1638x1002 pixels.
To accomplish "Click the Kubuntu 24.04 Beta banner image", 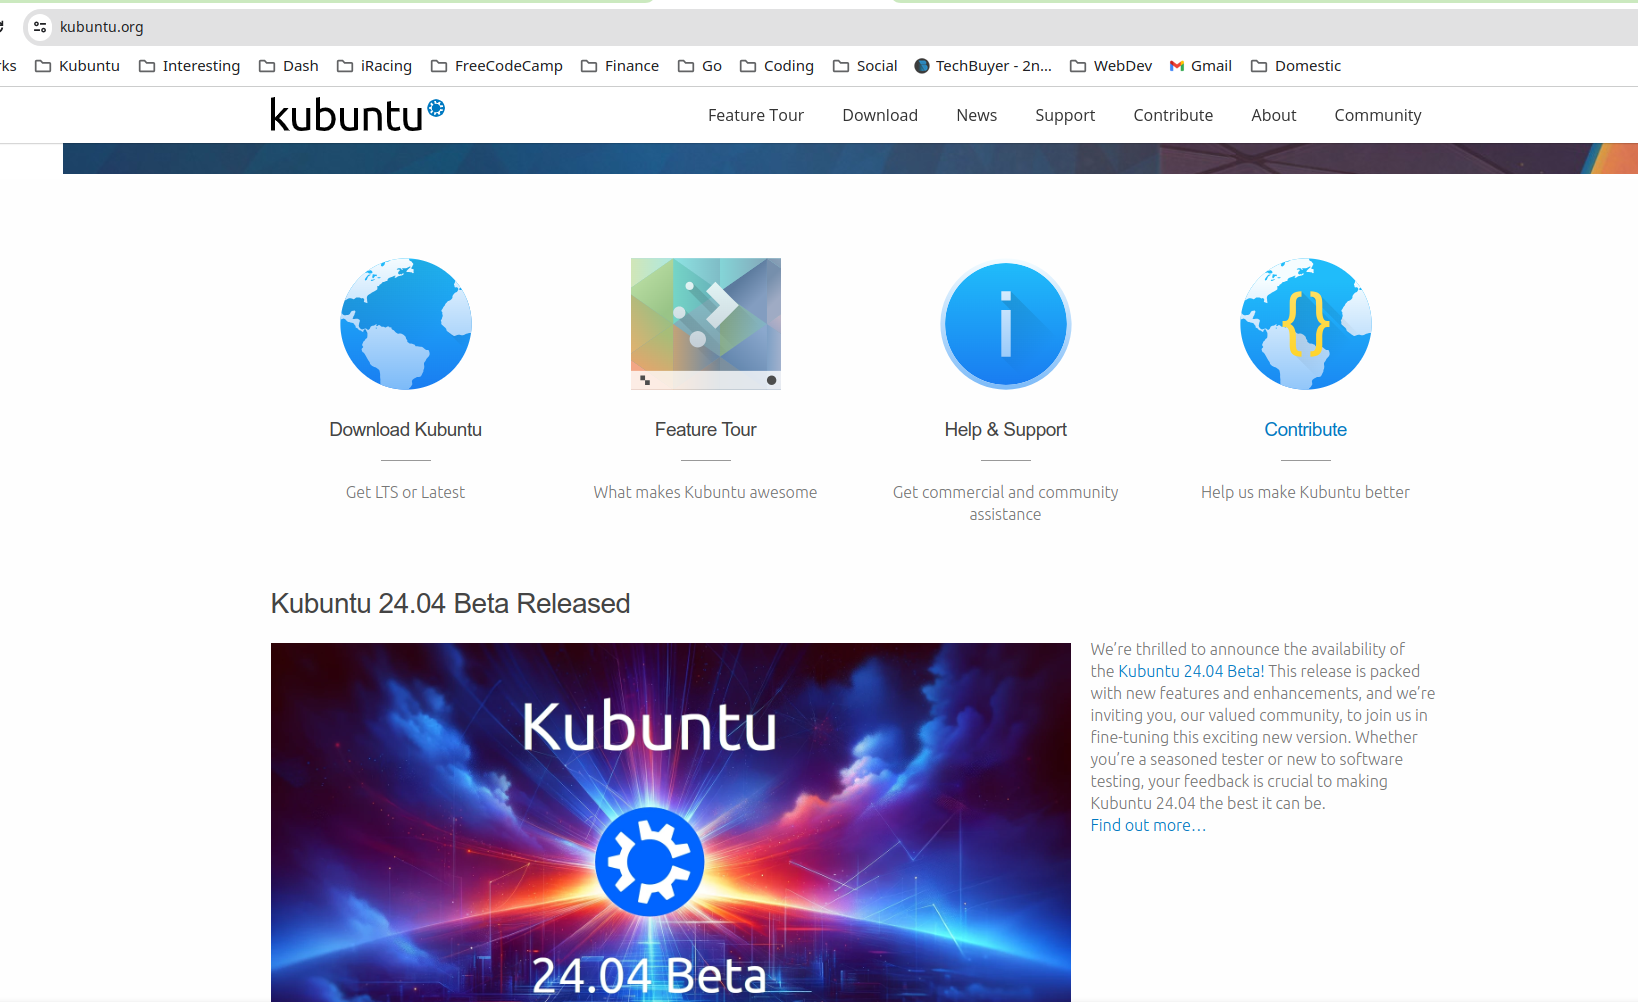I will pos(670,822).
